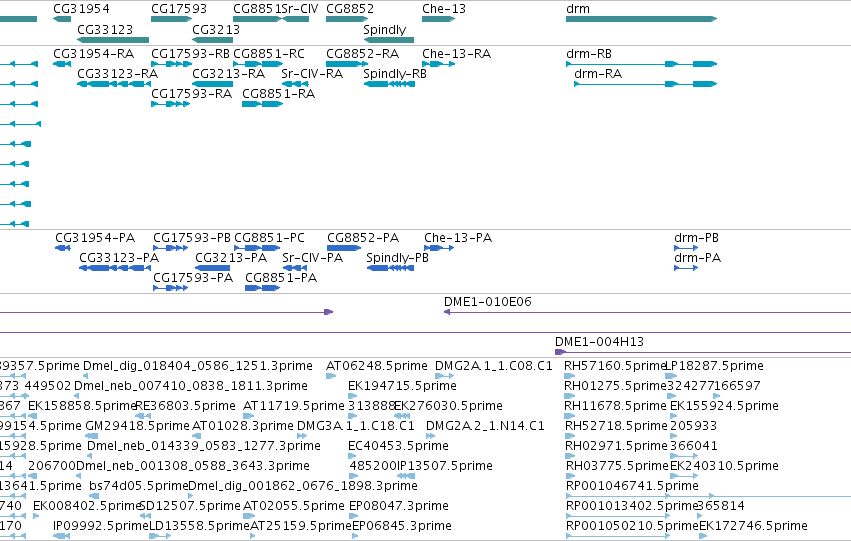
Task: Click BAC clone DME1-010E06
Action: click(x=647, y=312)
